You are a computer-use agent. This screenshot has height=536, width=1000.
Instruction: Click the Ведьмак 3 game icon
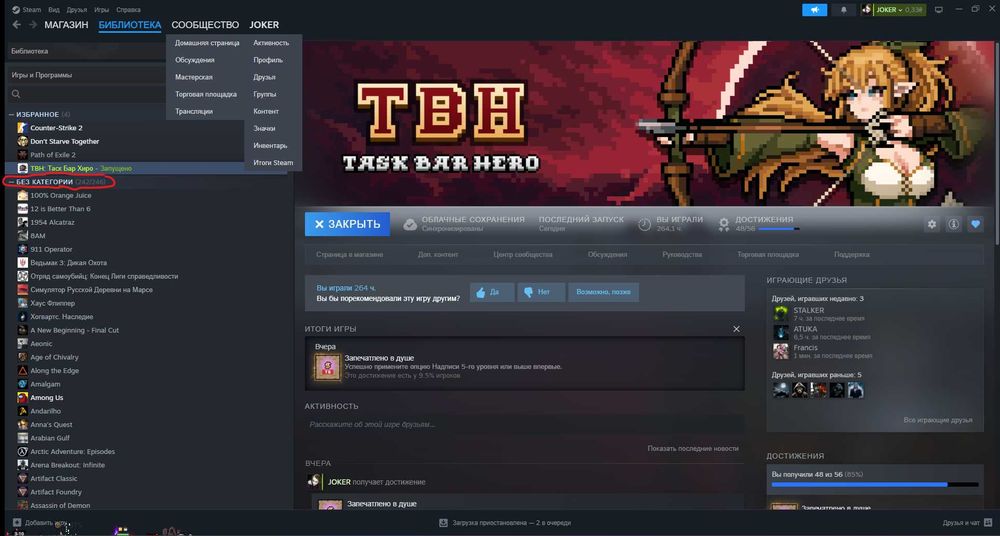pos(23,262)
